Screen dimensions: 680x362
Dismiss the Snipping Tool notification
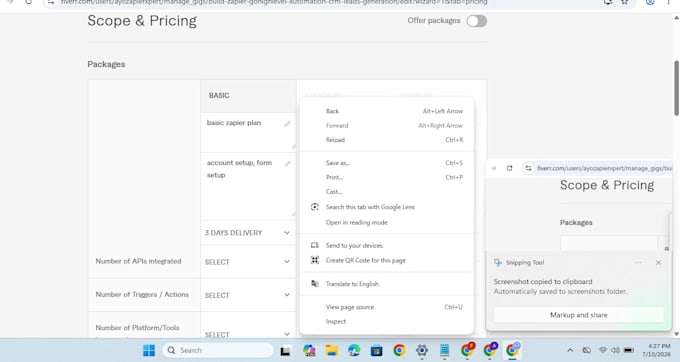click(x=658, y=262)
